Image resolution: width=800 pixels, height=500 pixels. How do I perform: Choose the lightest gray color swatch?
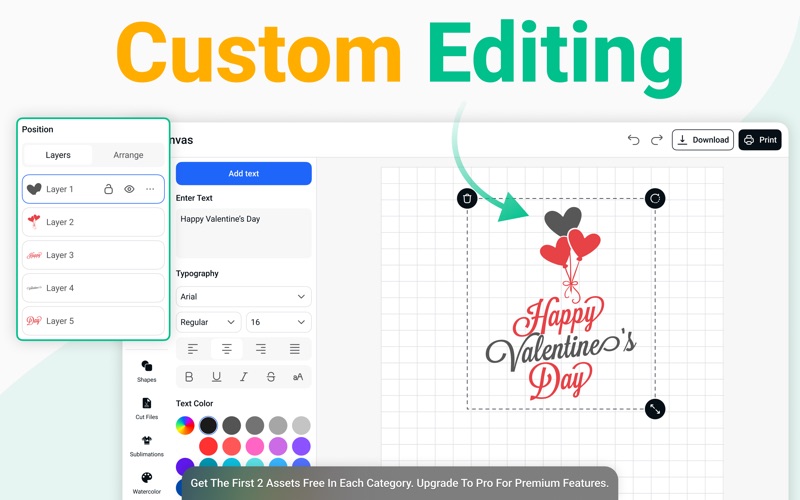[301, 425]
